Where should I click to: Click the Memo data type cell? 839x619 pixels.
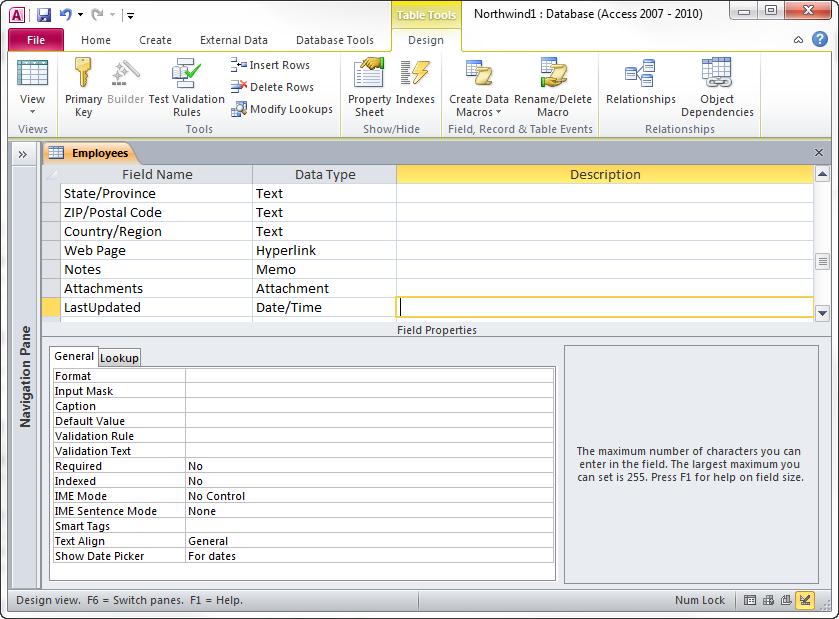click(324, 270)
